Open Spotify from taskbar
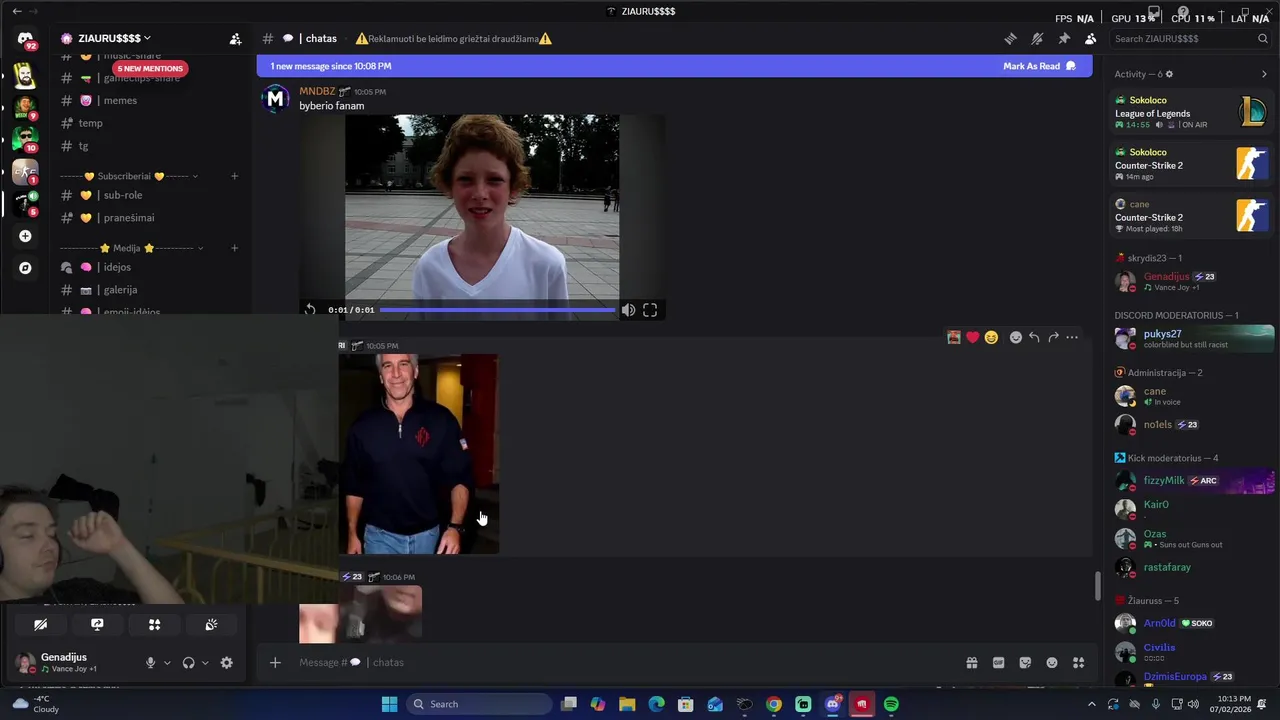The image size is (1280, 720). click(x=891, y=704)
